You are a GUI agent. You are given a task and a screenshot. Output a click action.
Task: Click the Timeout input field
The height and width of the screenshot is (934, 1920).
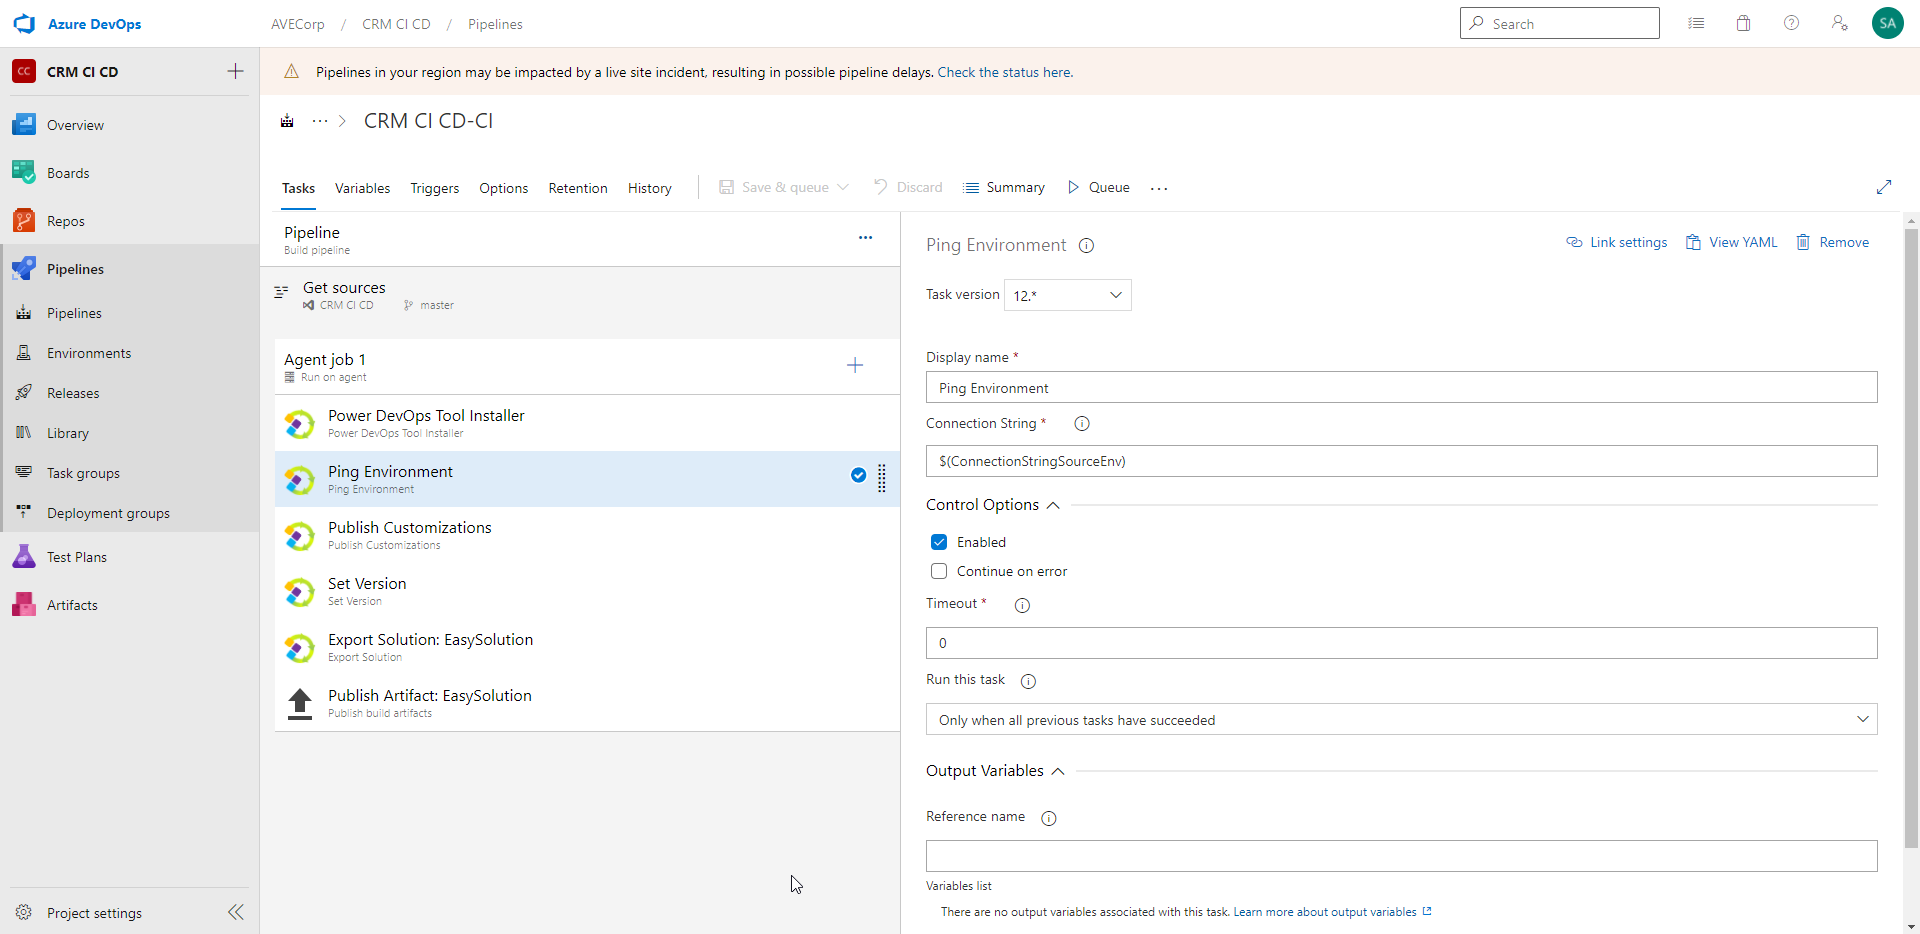[x=1401, y=643]
